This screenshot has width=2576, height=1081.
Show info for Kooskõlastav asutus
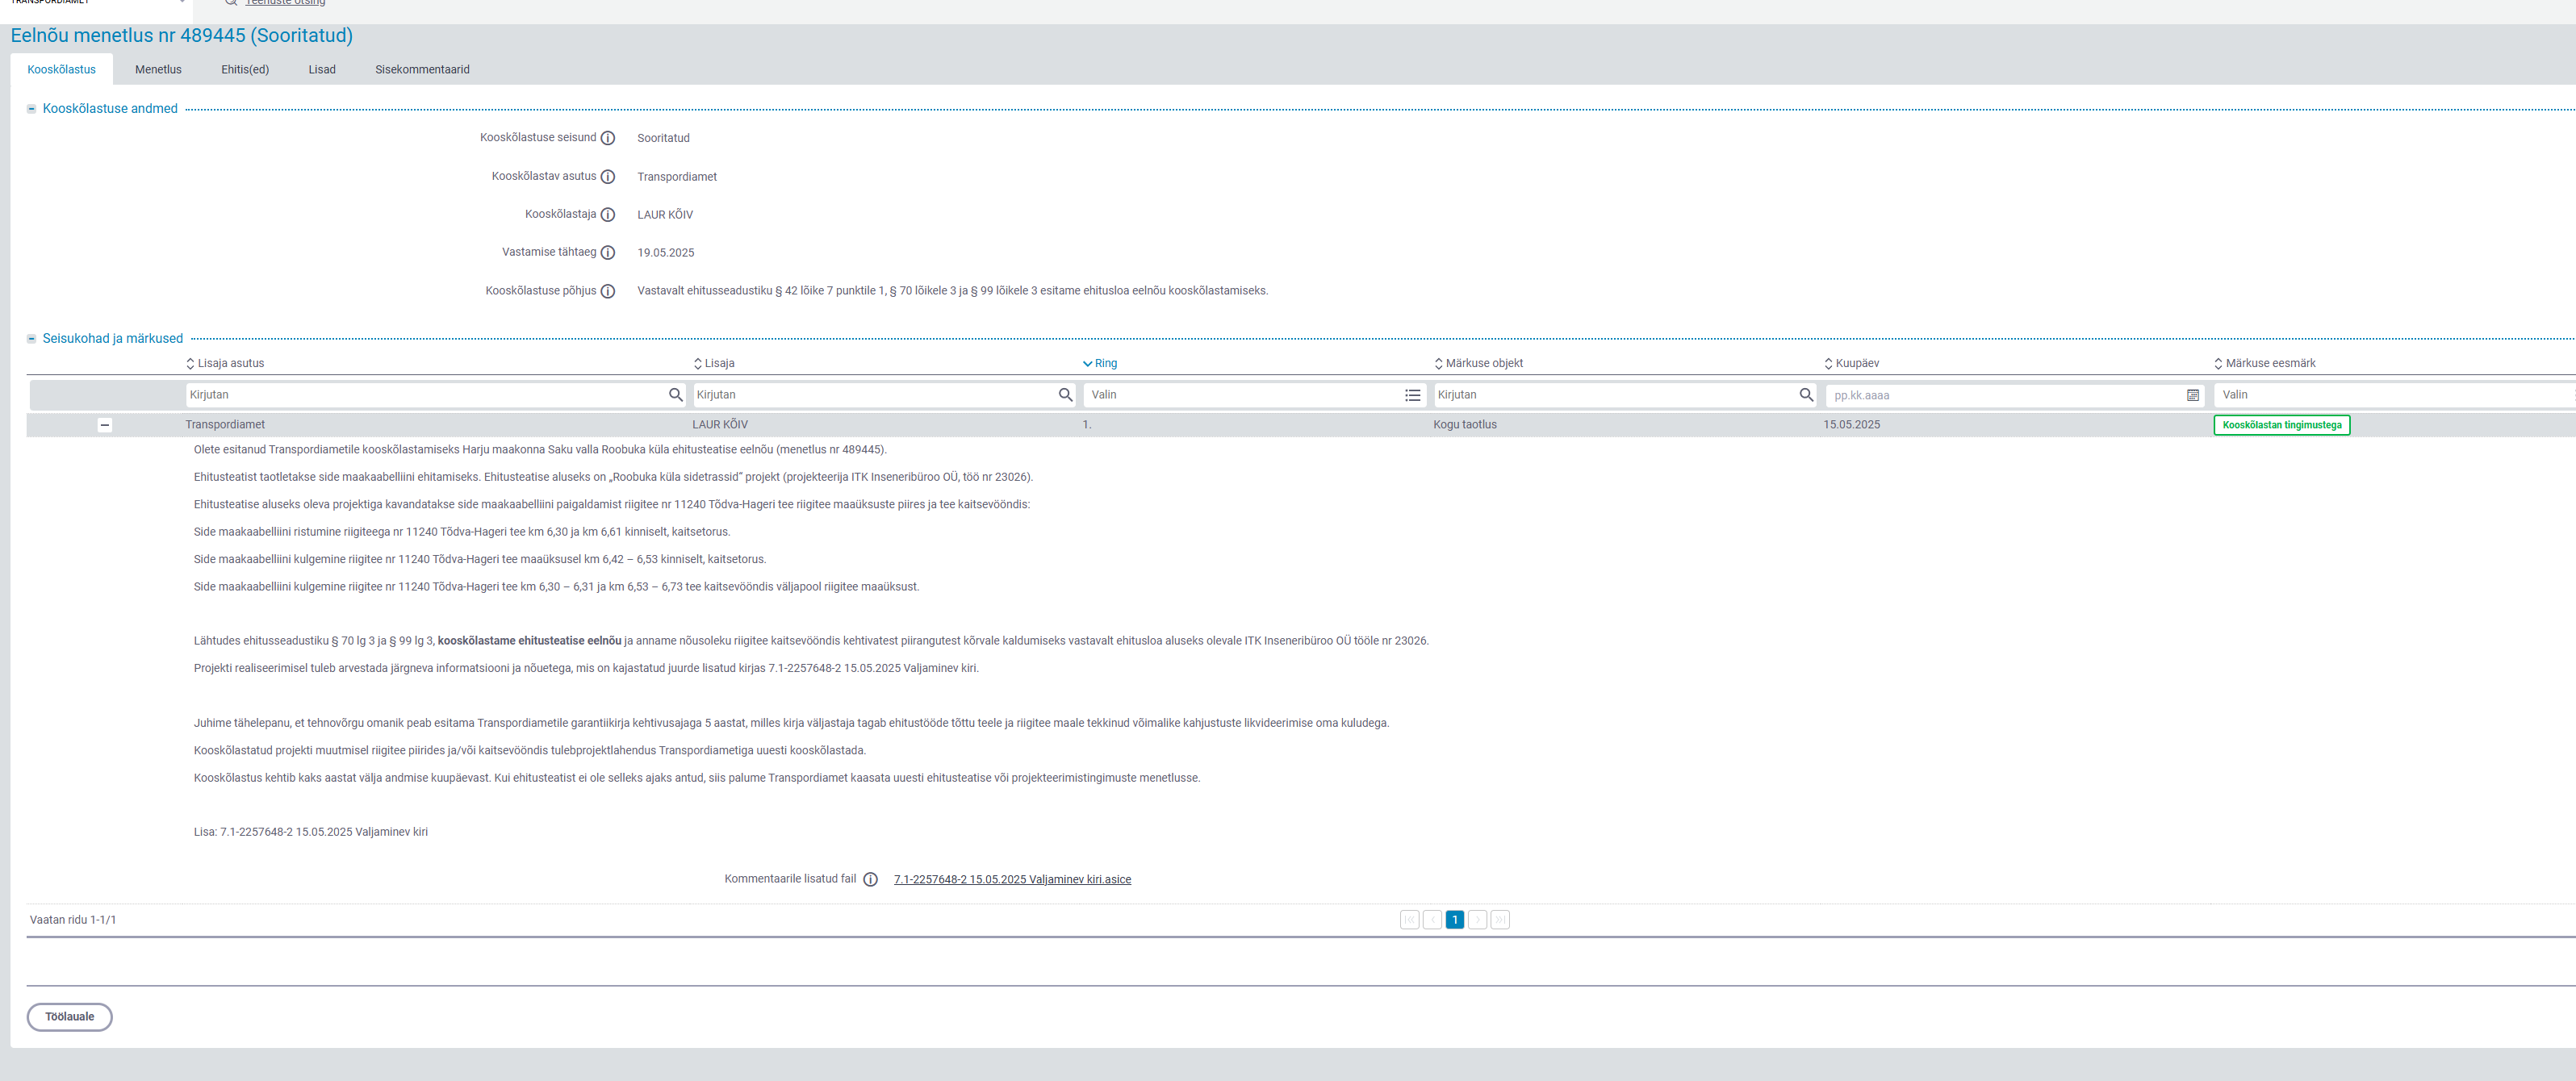(x=608, y=177)
